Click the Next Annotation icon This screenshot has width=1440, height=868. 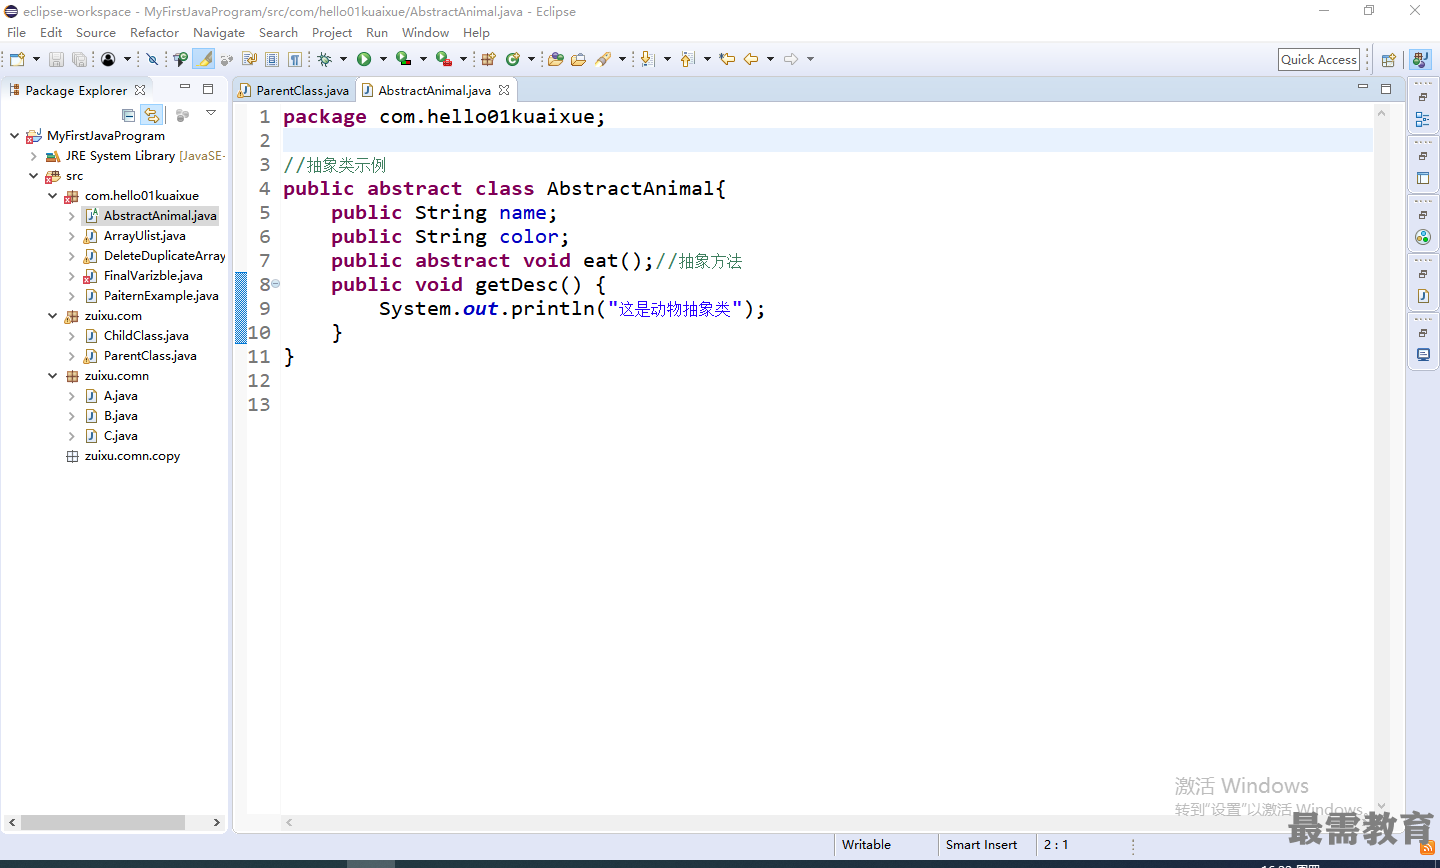(647, 59)
